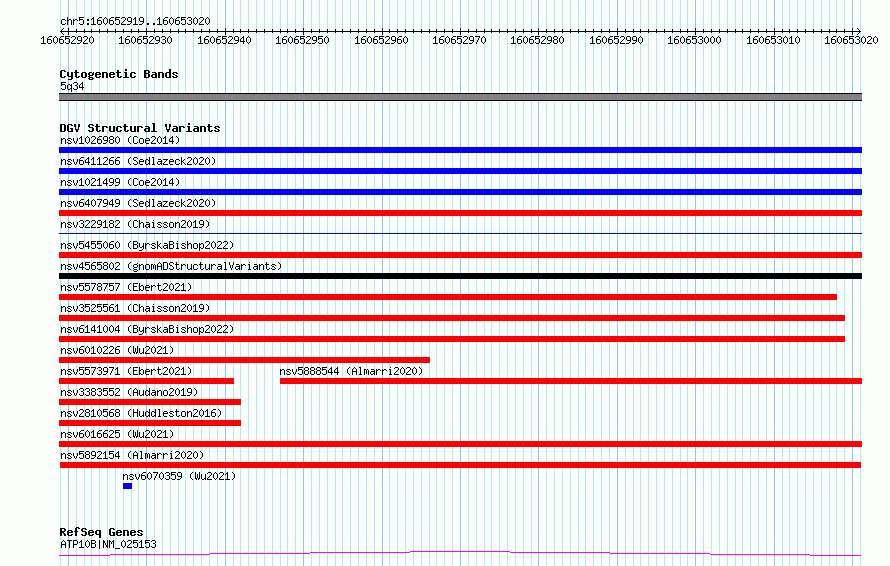
Task: Select the black gnomAD nsv4565802 variant bar
Action: point(460,276)
